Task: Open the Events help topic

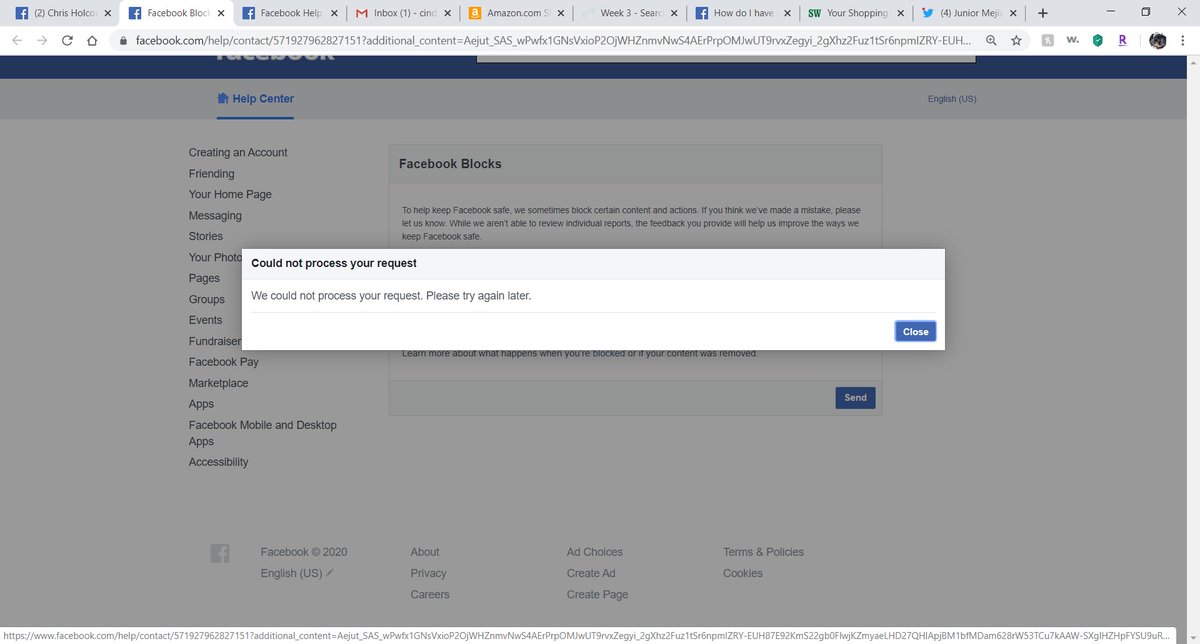Action: [205, 321]
